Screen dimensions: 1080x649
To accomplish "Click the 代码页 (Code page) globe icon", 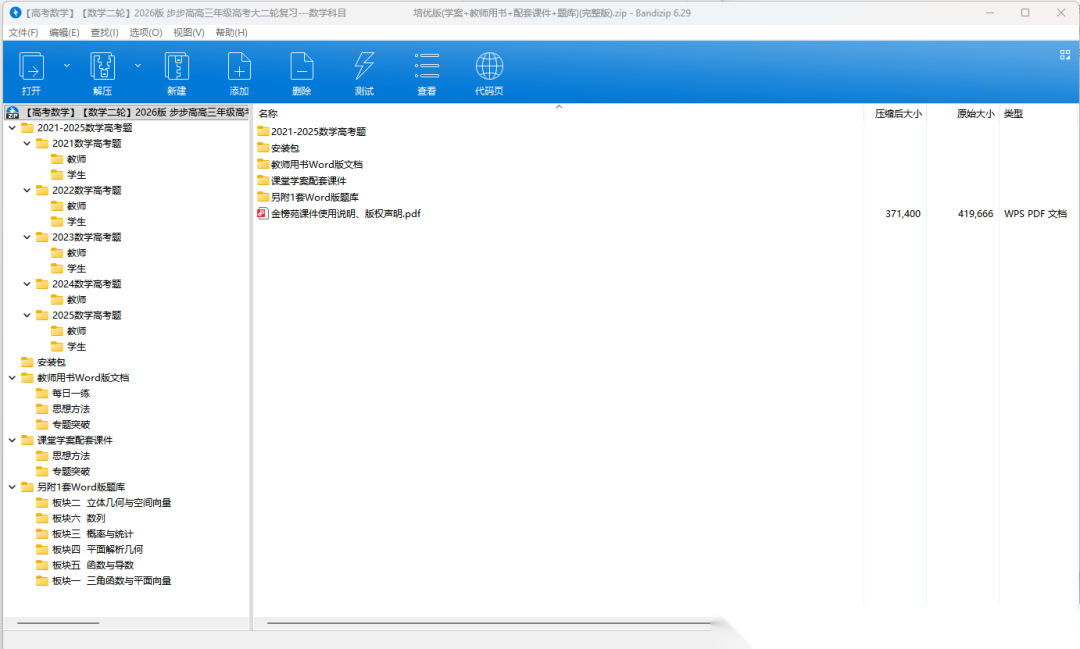I will [489, 67].
